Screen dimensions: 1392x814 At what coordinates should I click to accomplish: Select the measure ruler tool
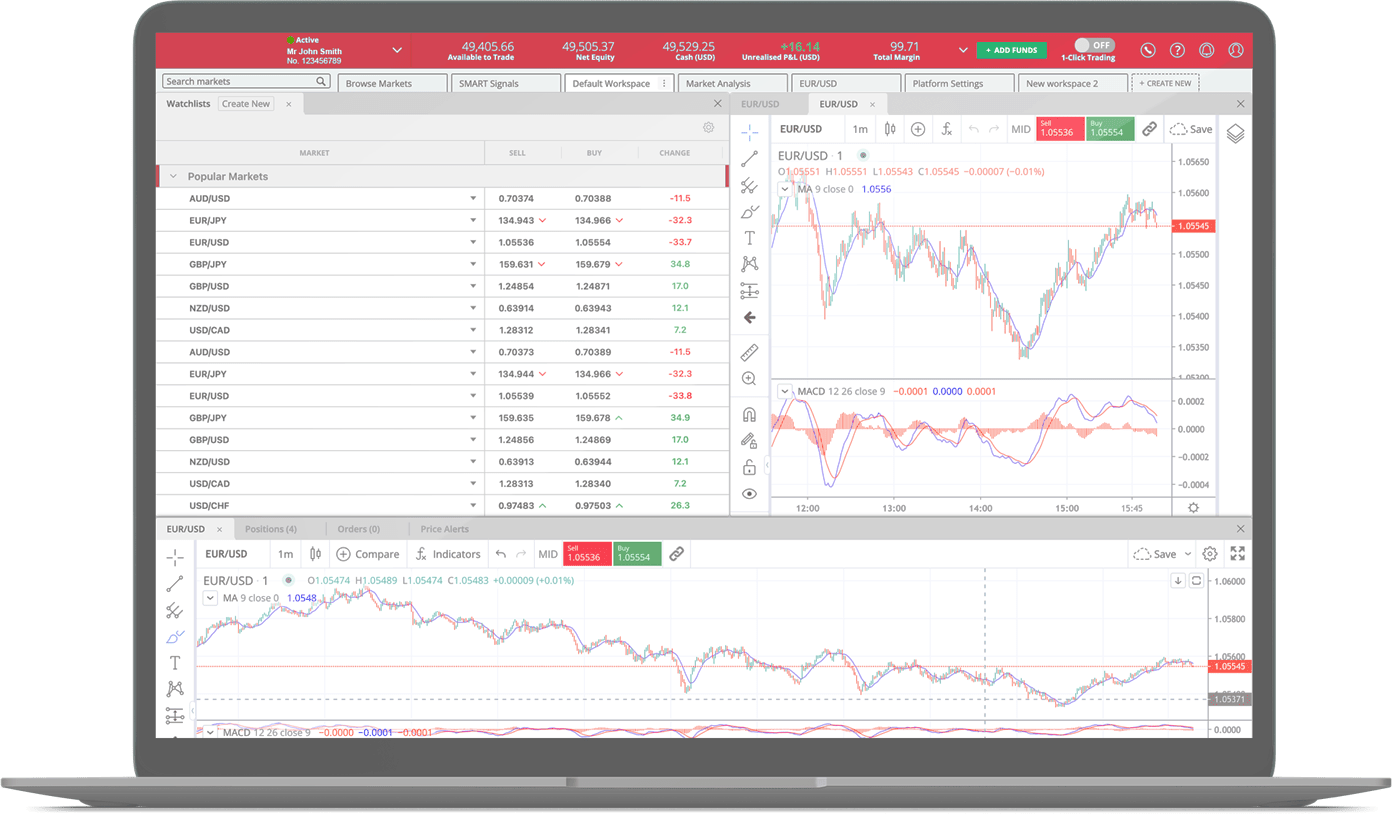click(x=750, y=352)
